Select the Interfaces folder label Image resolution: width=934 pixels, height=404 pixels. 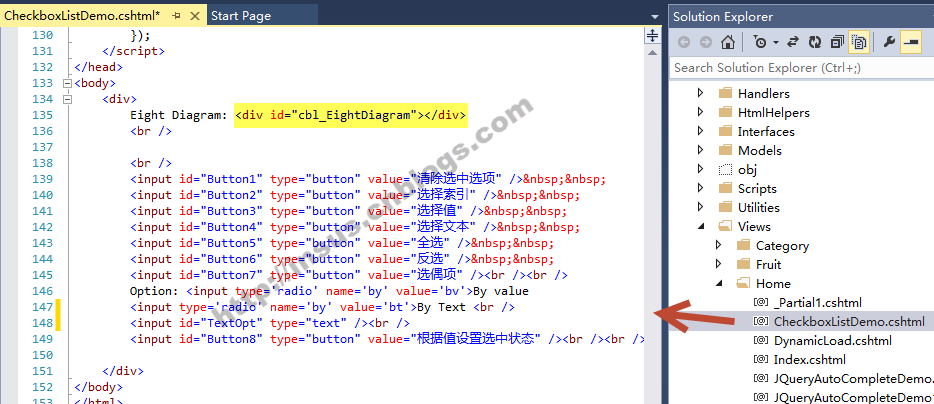point(766,132)
